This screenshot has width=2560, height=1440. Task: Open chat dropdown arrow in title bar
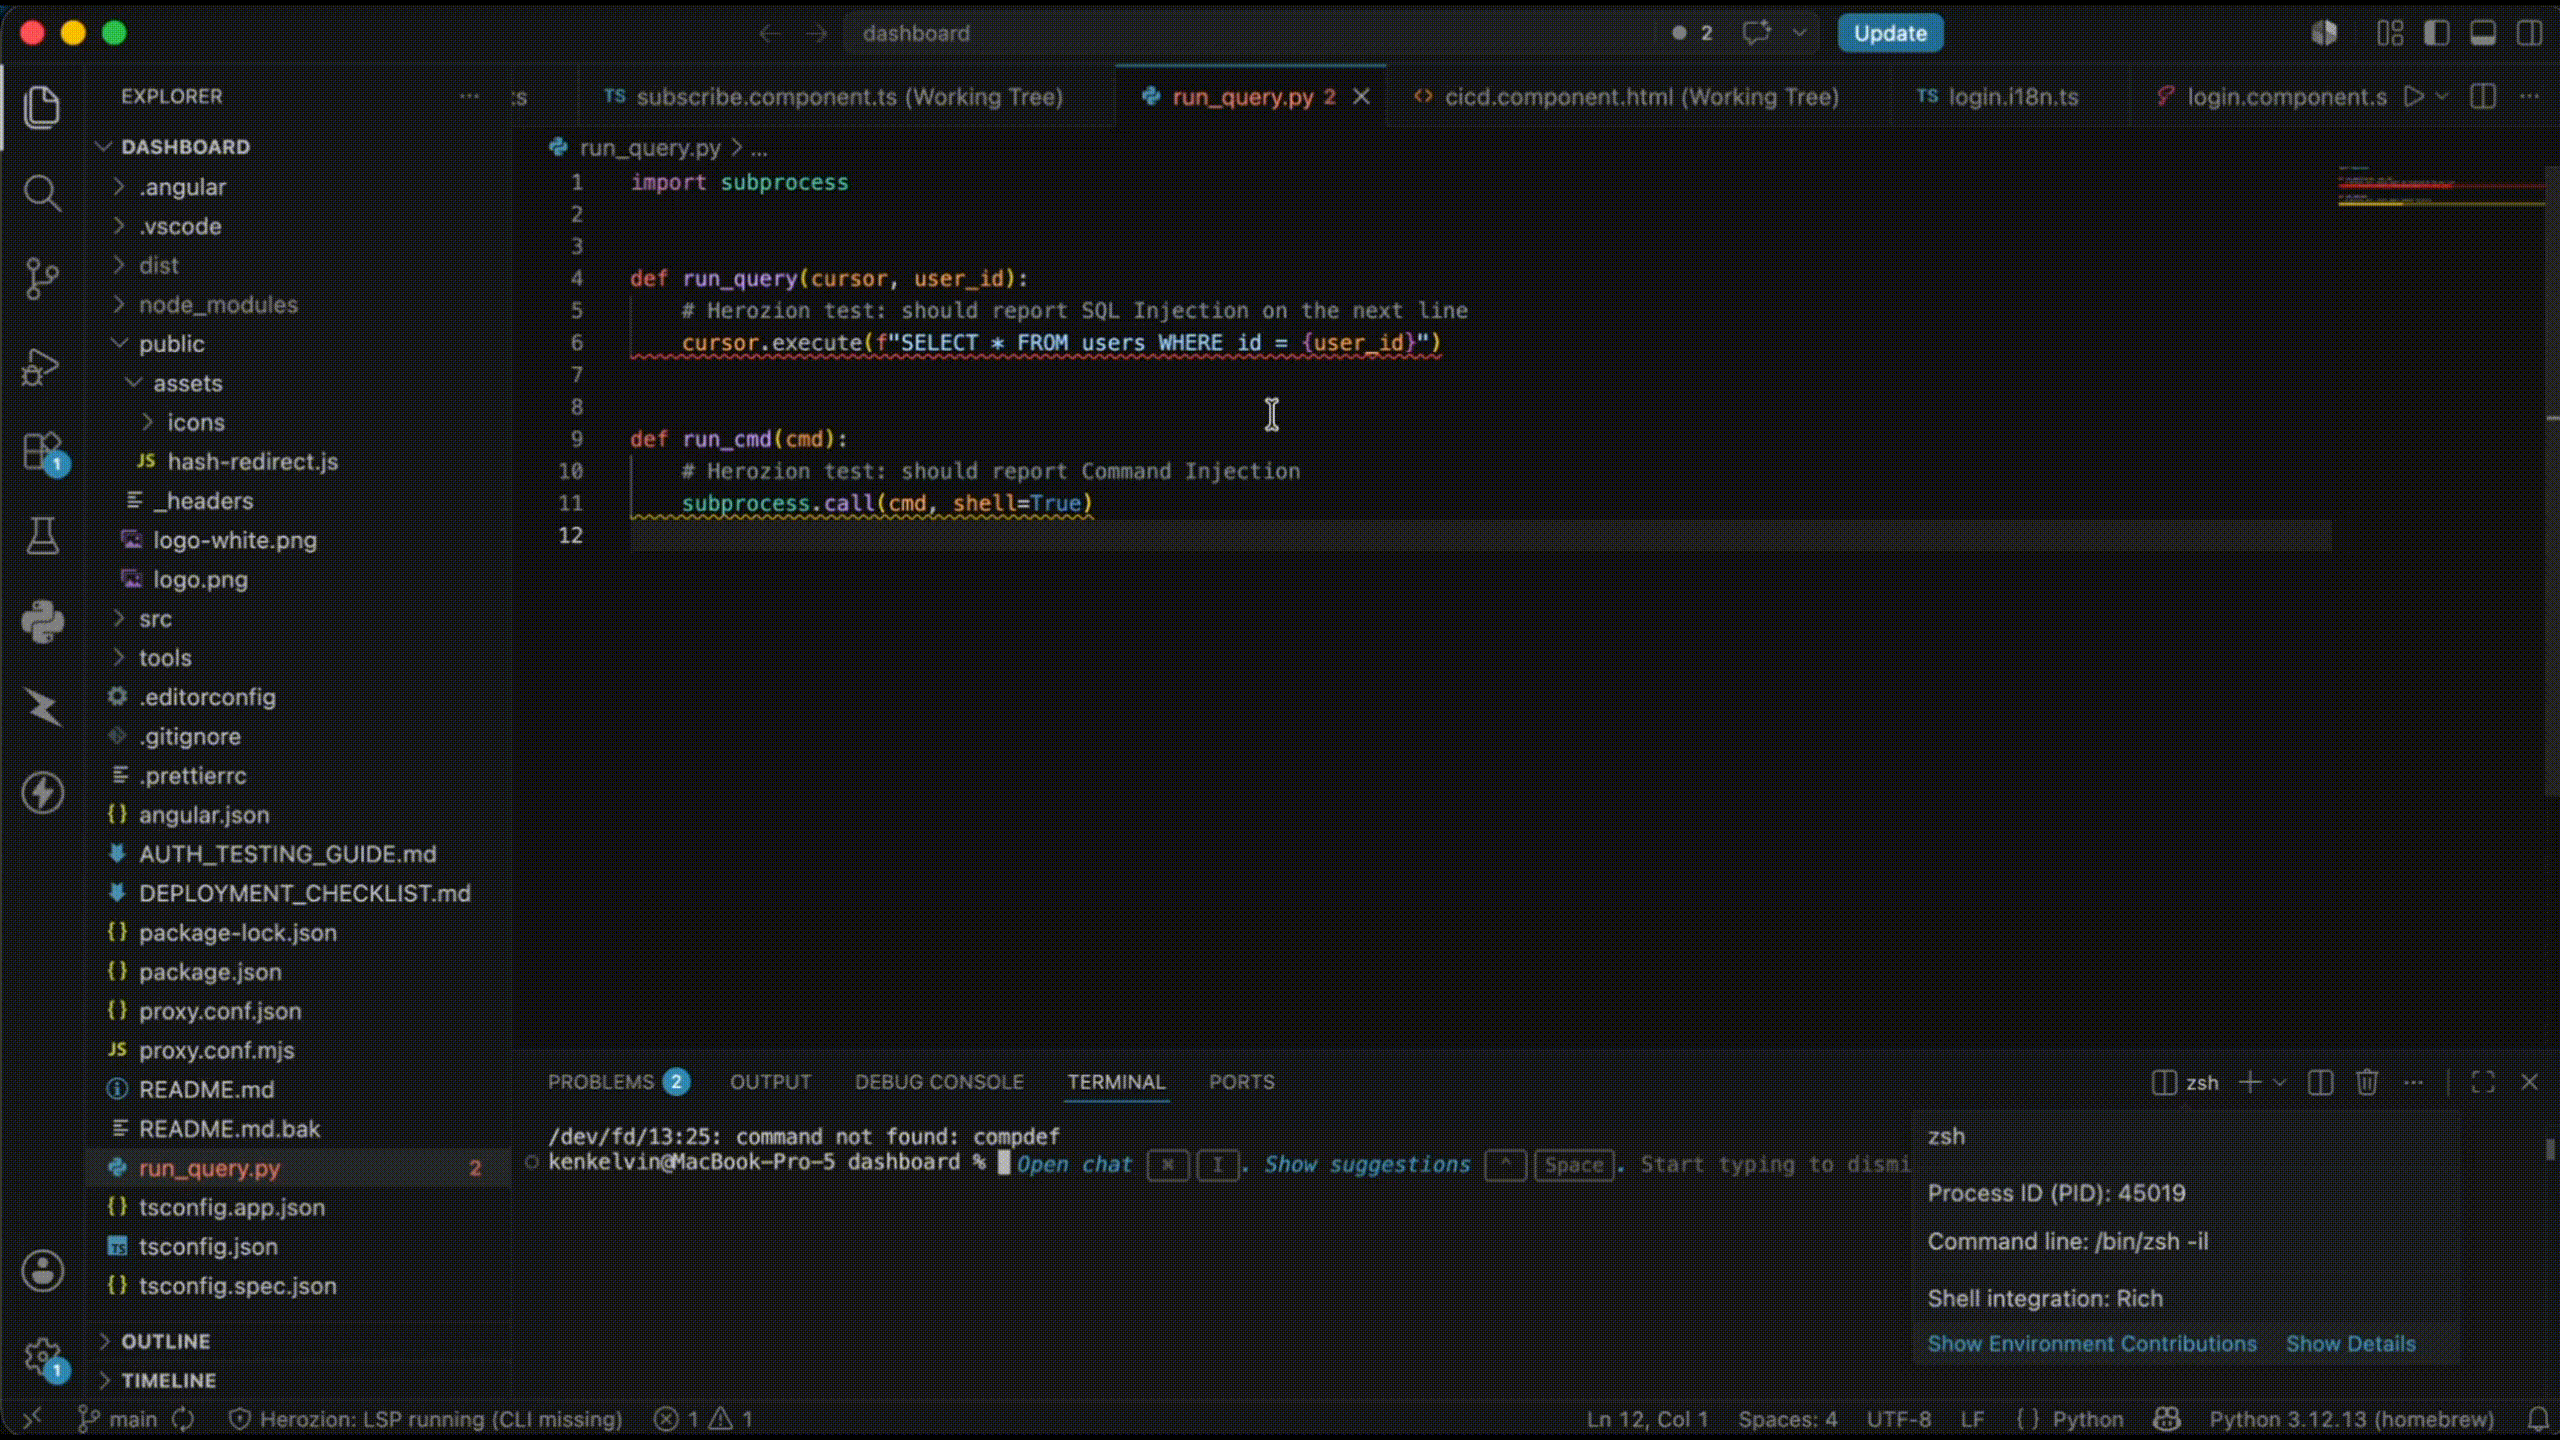point(1799,33)
